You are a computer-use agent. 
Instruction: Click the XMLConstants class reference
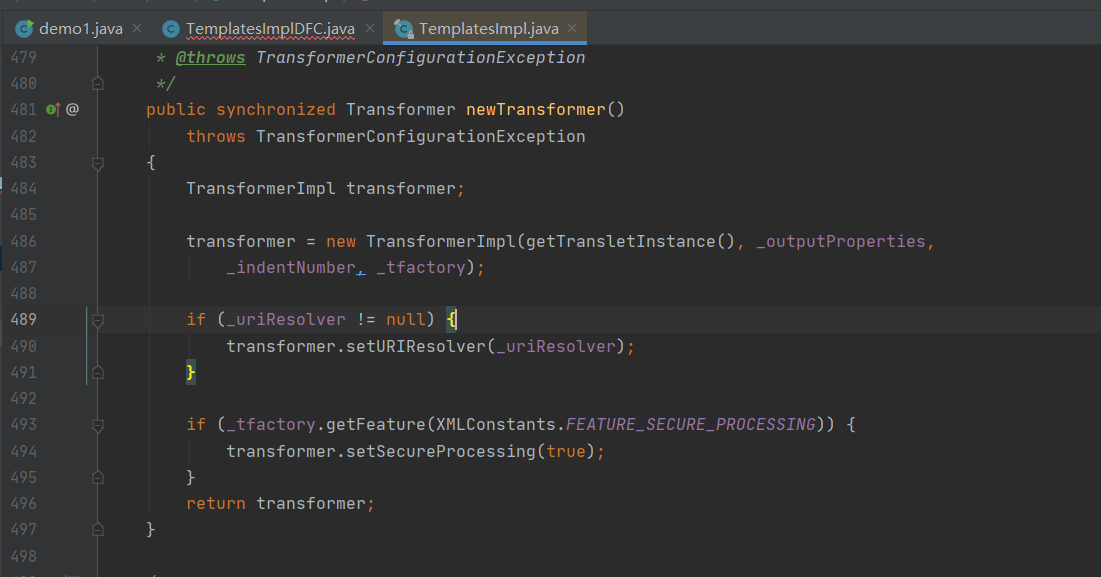click(x=496, y=425)
